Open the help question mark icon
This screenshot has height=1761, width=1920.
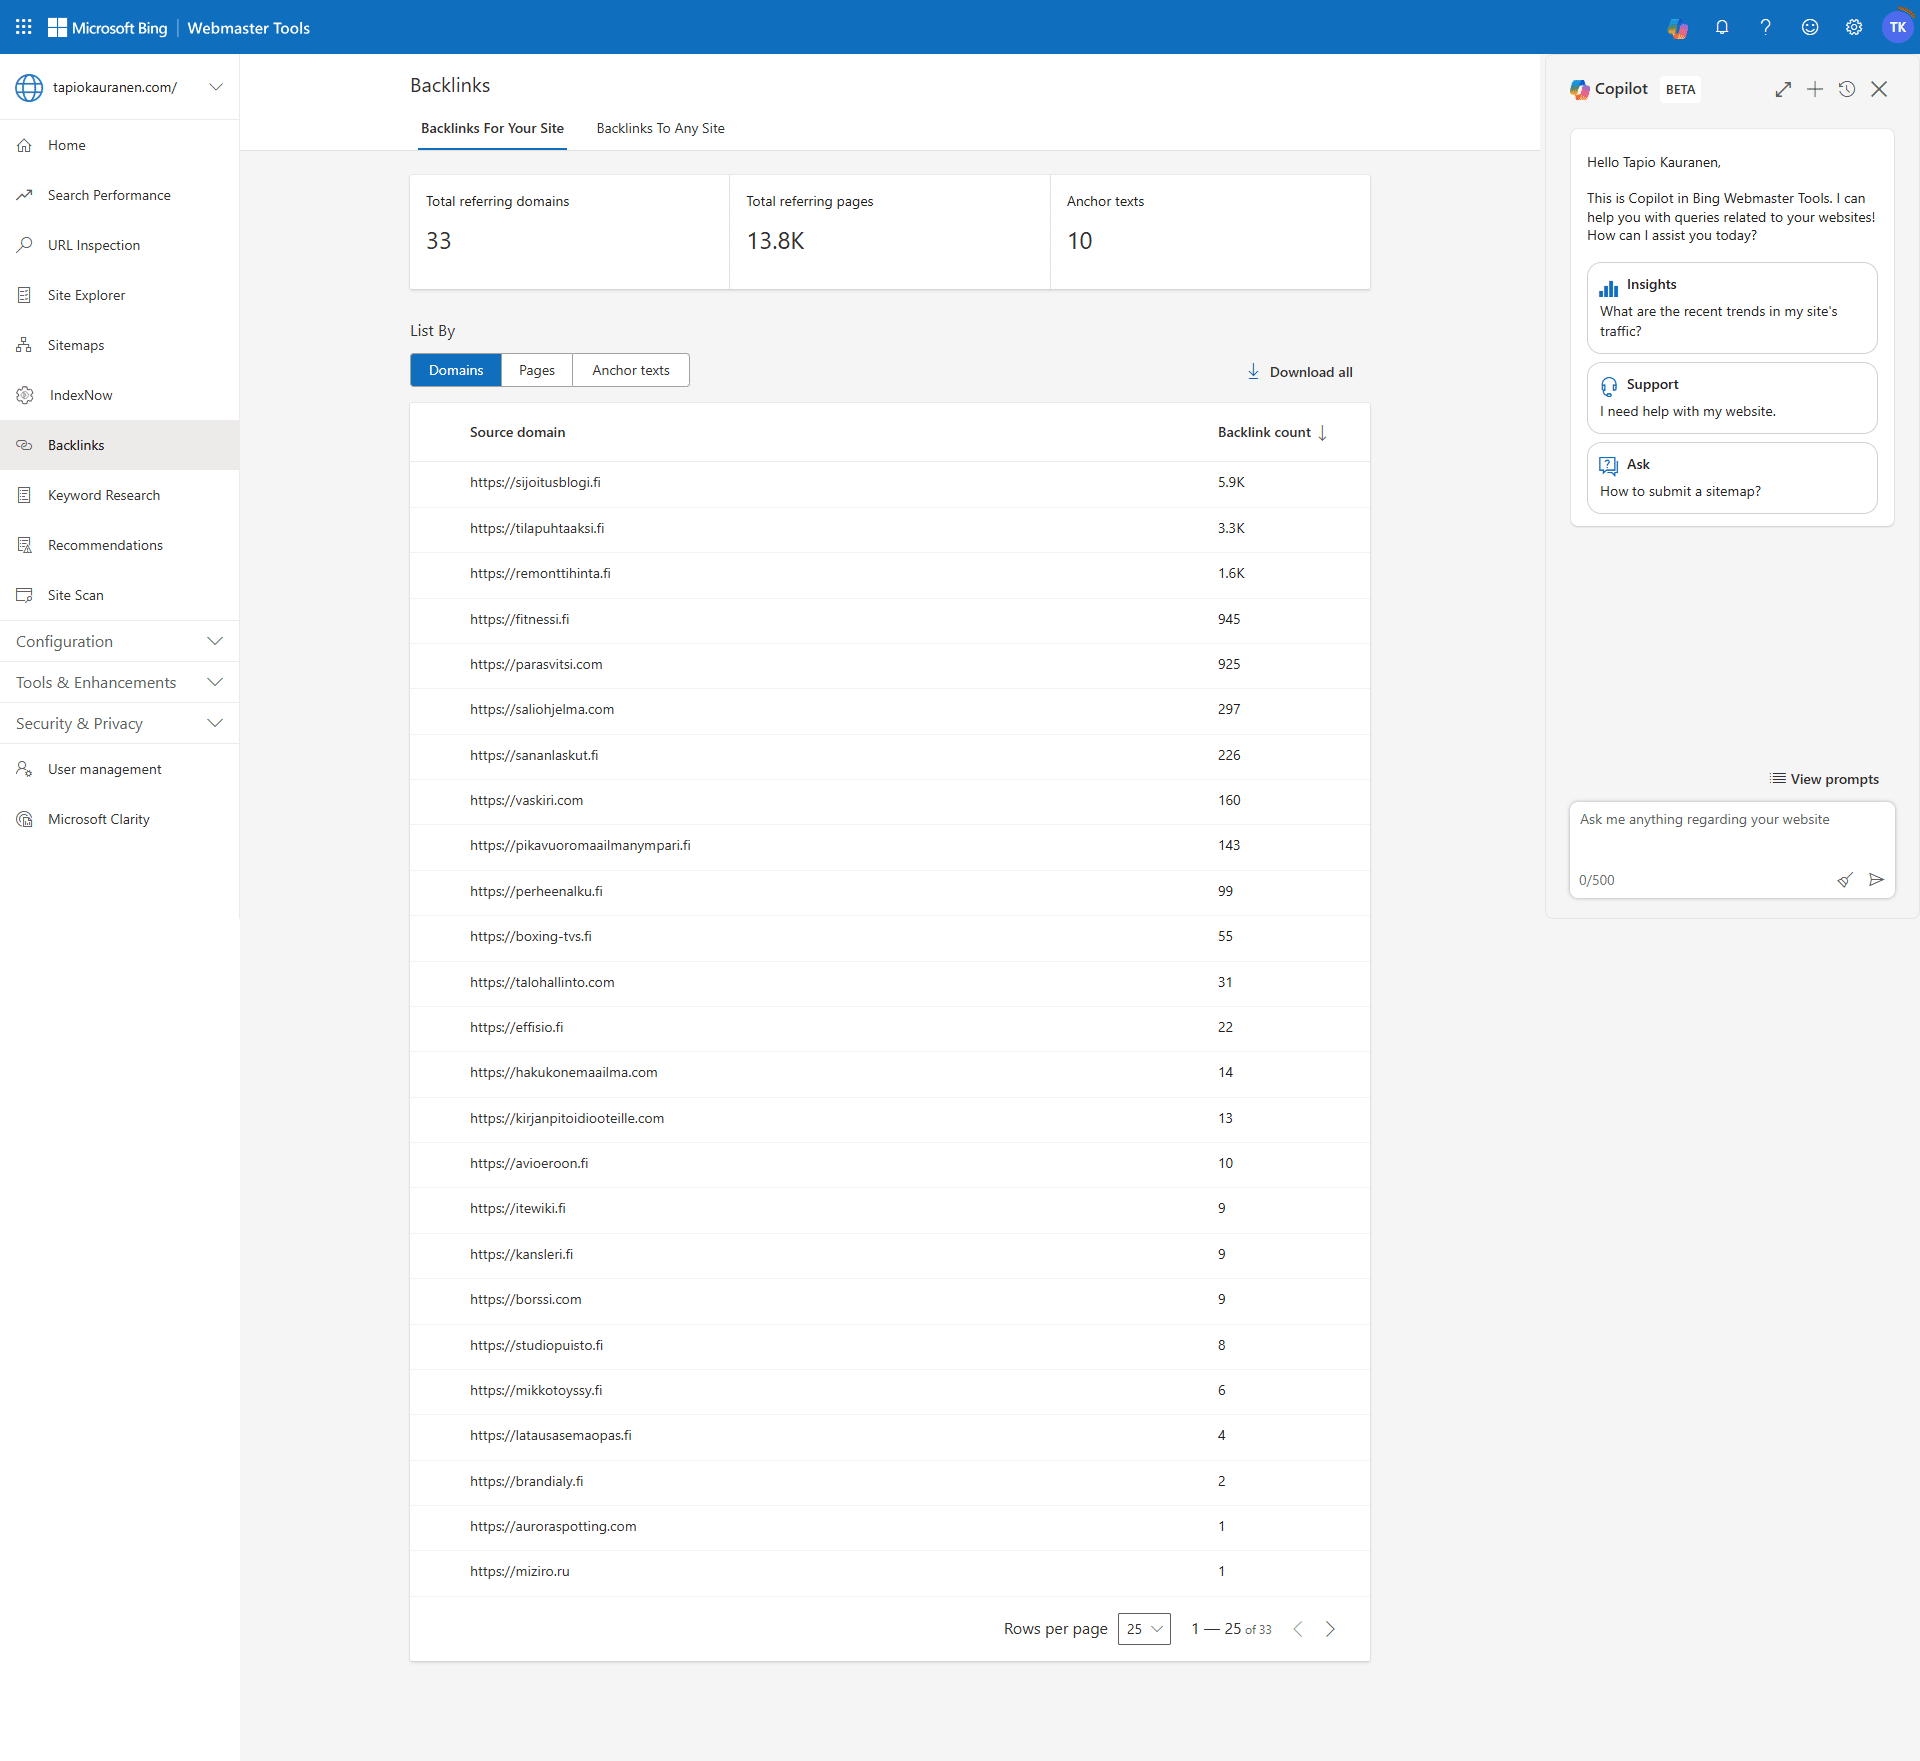pyautogui.click(x=1766, y=27)
